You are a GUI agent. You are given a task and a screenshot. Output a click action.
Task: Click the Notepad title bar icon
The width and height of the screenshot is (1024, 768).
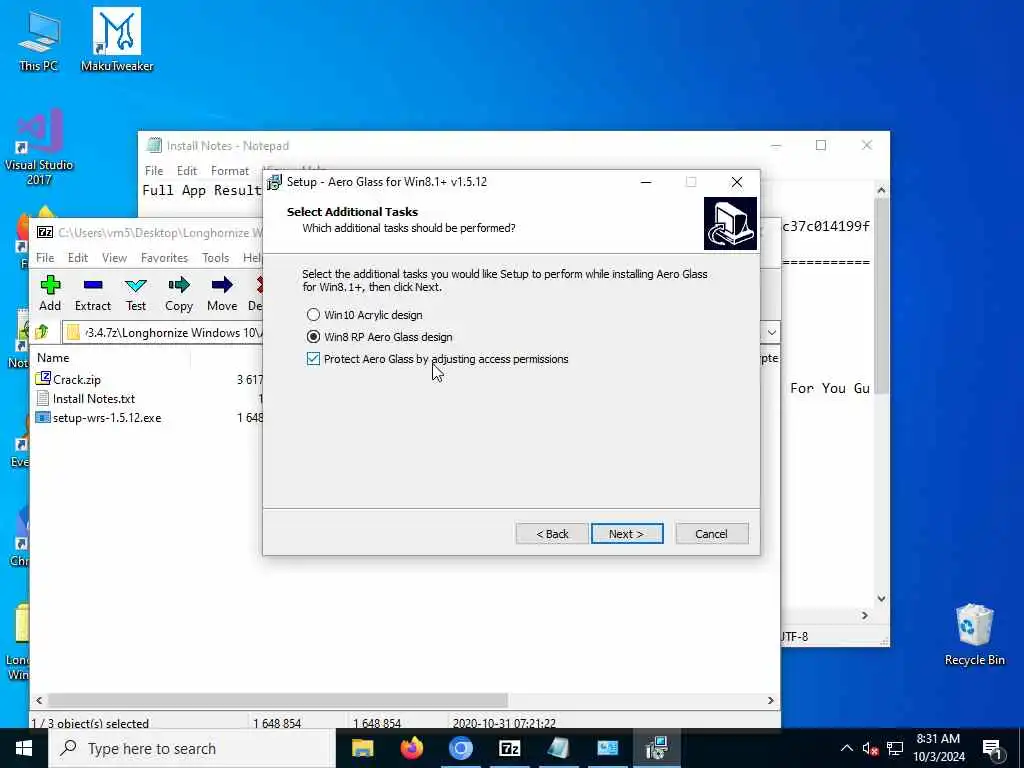(154, 146)
